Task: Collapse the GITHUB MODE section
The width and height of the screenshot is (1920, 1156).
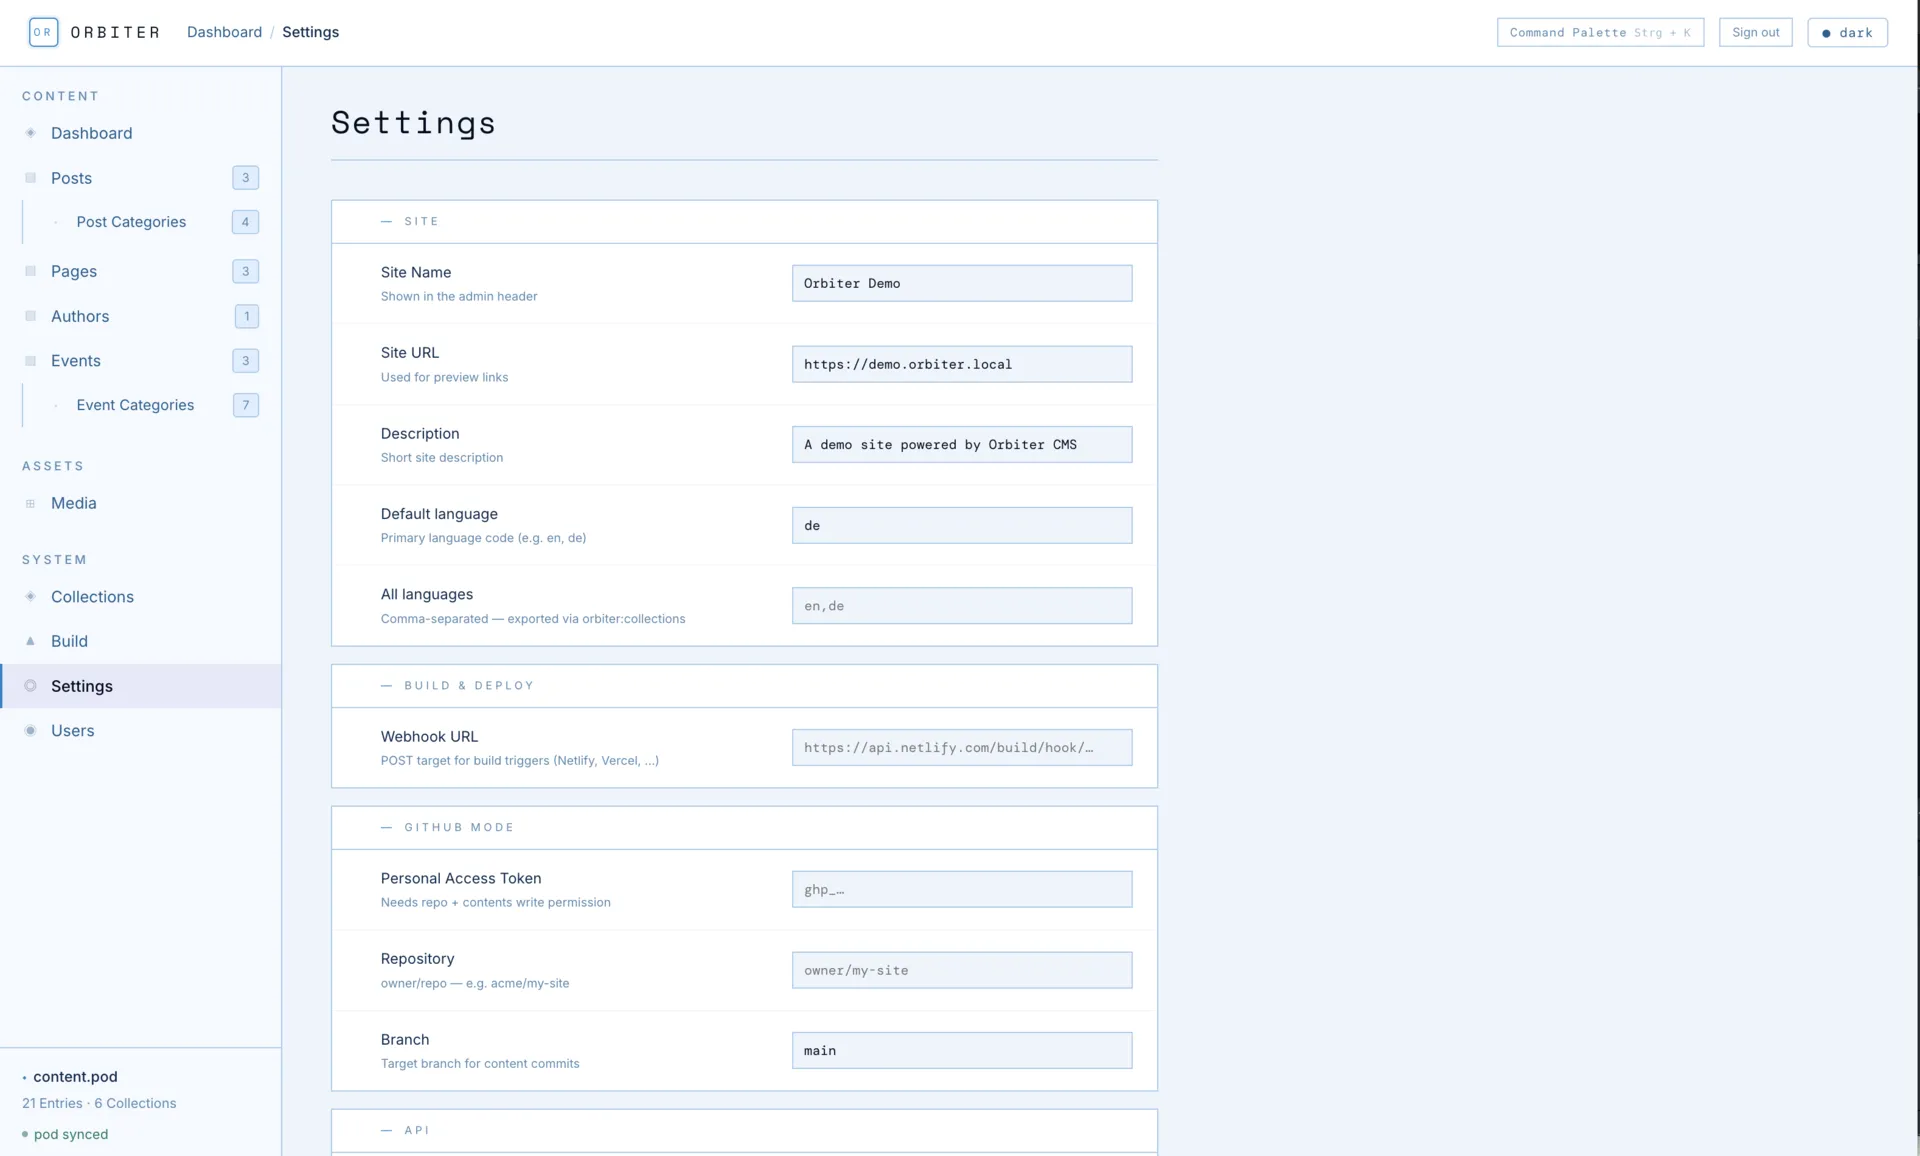Action: click(458, 828)
